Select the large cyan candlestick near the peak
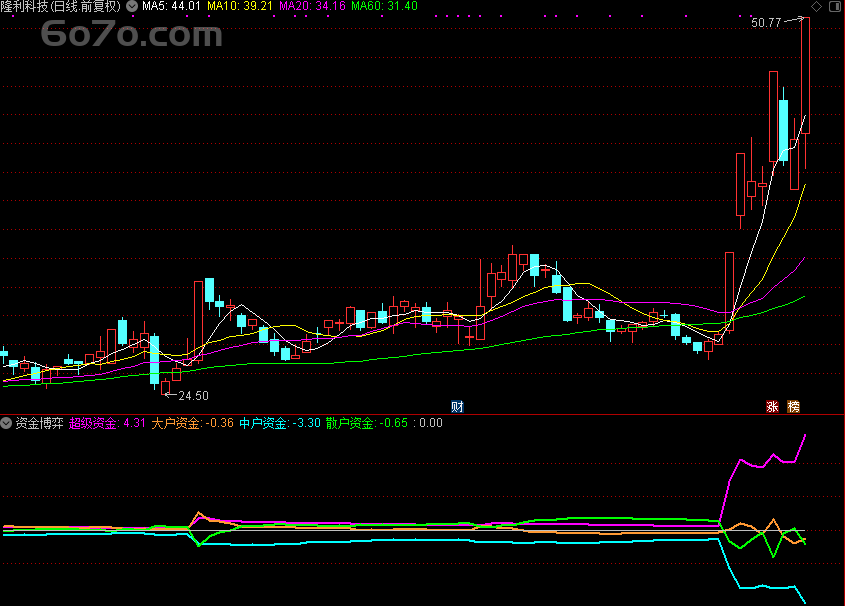845x606 pixels. (784, 130)
